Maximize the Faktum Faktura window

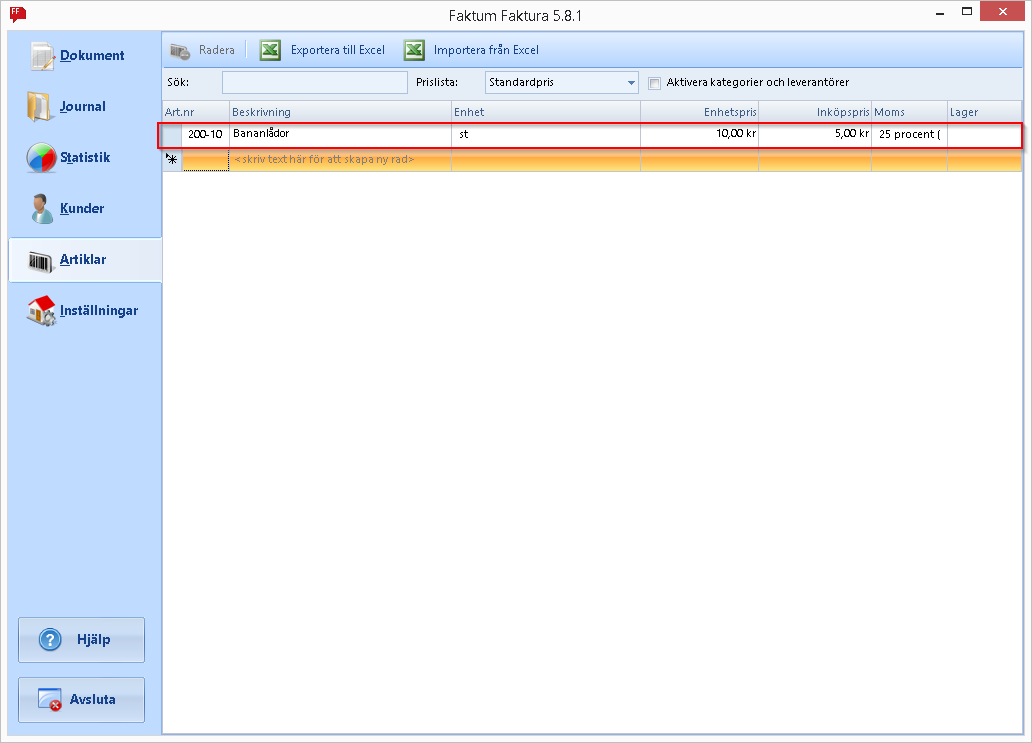coord(967,12)
